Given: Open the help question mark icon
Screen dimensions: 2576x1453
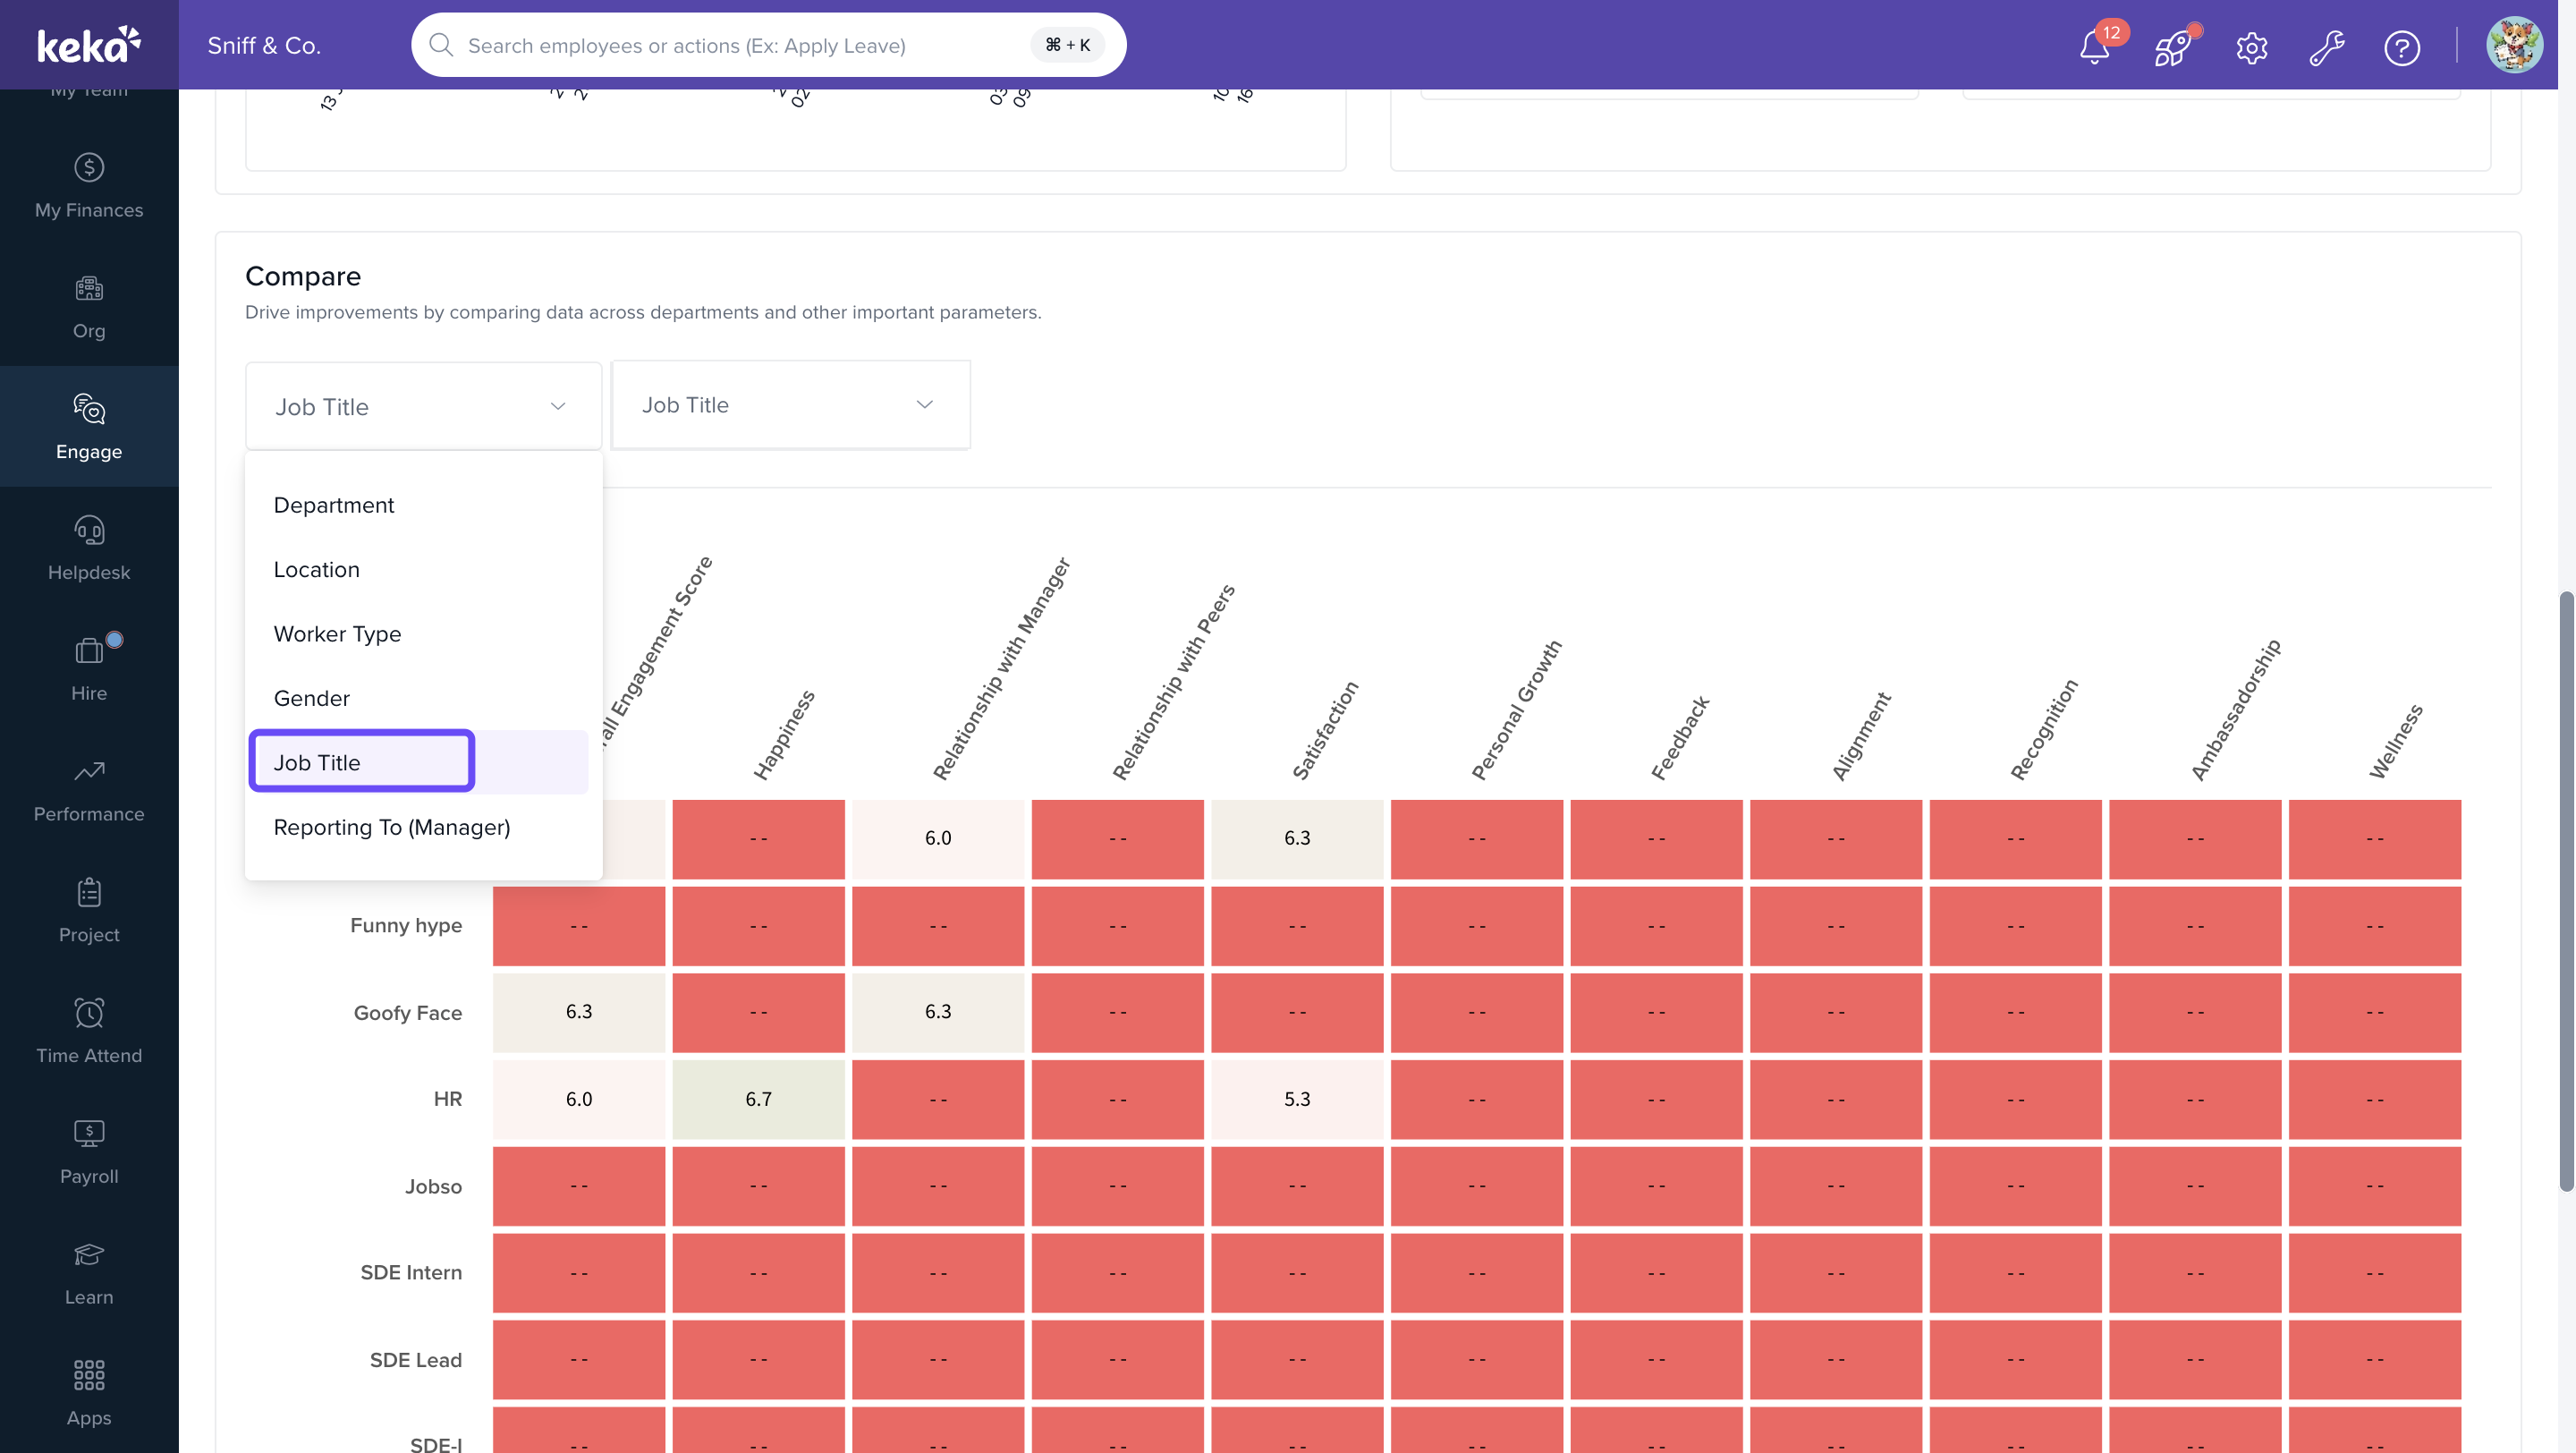Looking at the screenshot, I should 2401,47.
